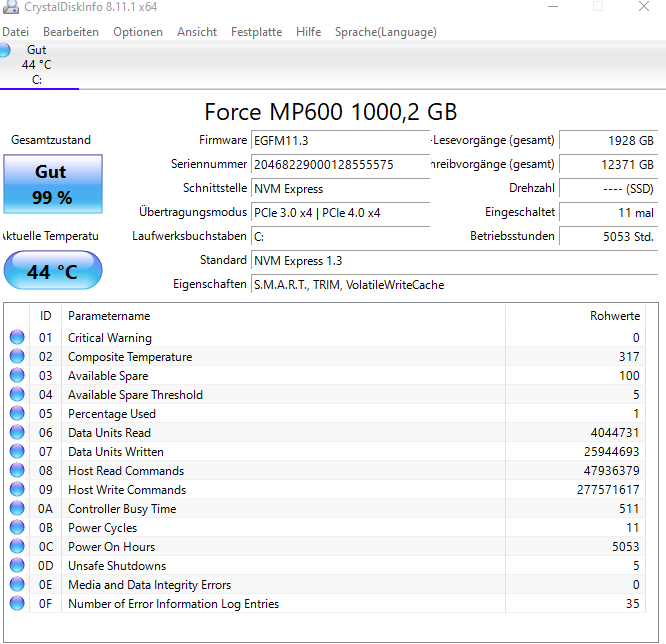Select the Available Spare Threshold parameter name
Screen dimensions: 666x644
click(135, 395)
